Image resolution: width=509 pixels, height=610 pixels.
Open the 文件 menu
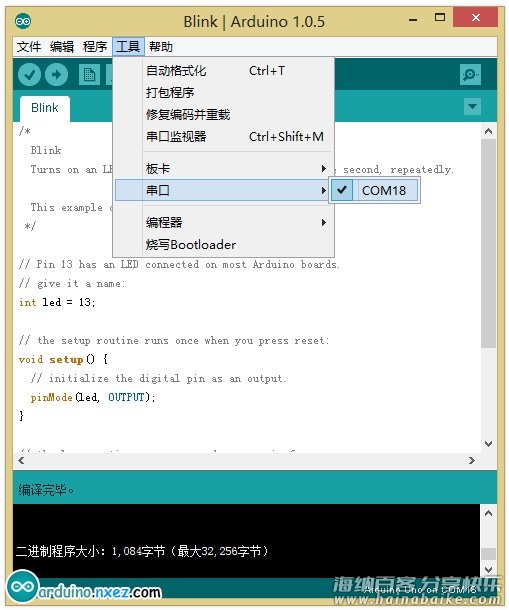[28, 47]
